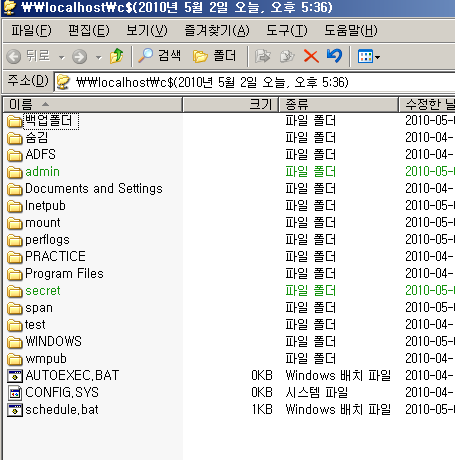
Task: Click 시스템 파일 type of CONFIG.SYS
Action: point(316,392)
